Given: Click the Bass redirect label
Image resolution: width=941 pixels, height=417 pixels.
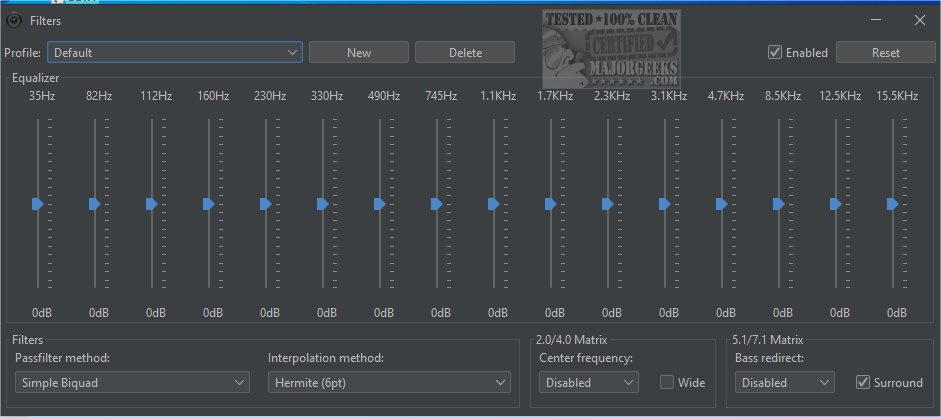Looking at the screenshot, I should coord(769,358).
